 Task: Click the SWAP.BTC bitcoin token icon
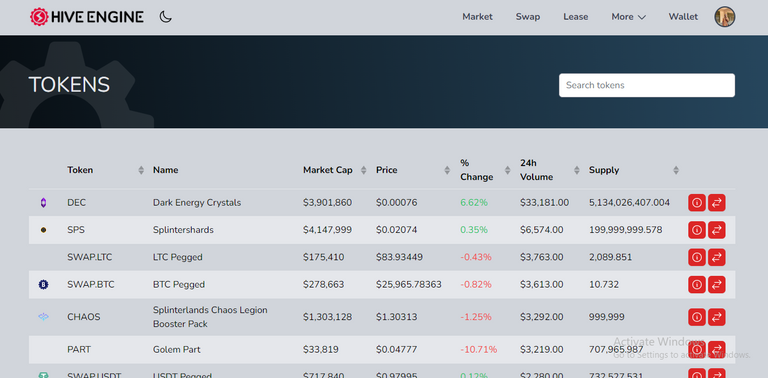pyautogui.click(x=44, y=284)
